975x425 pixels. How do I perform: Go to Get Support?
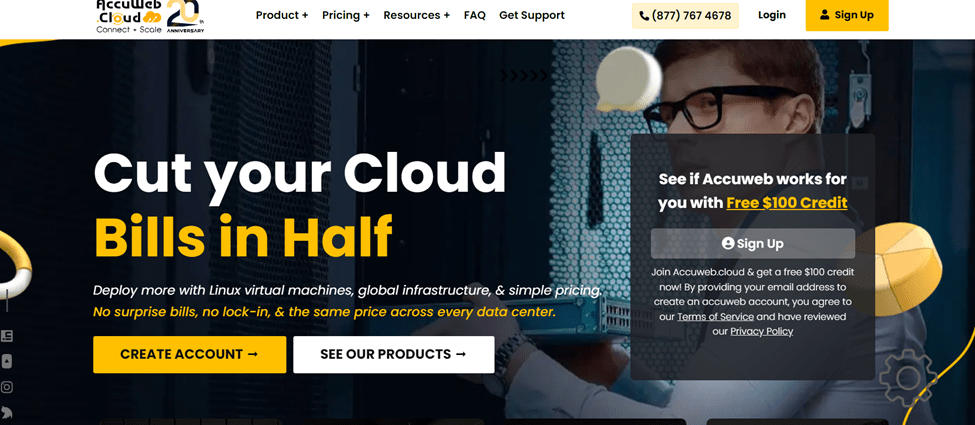[532, 15]
